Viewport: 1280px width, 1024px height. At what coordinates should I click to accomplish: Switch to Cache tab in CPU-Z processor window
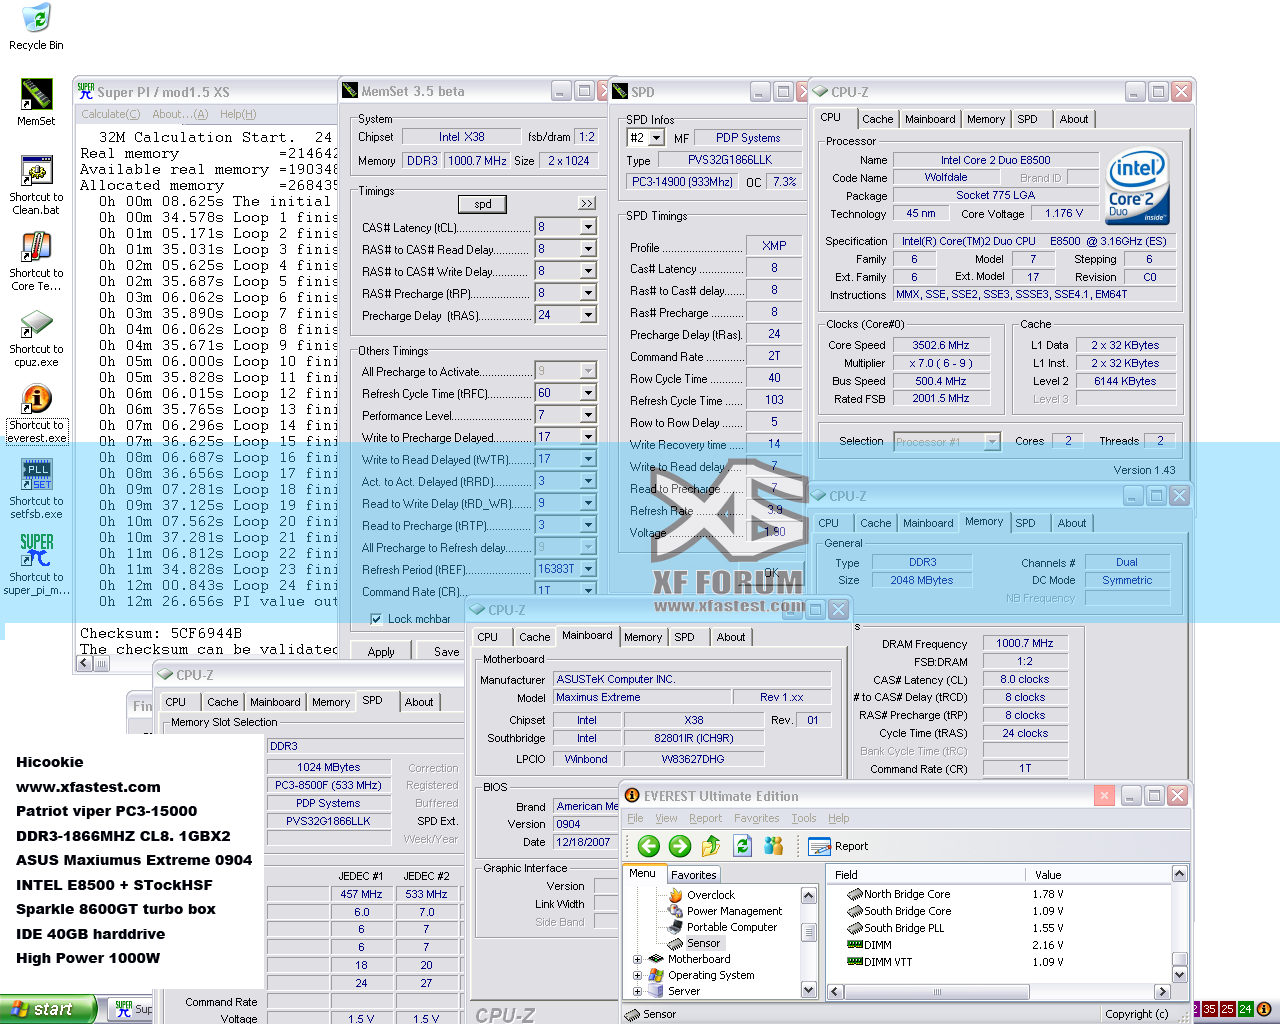tap(877, 119)
